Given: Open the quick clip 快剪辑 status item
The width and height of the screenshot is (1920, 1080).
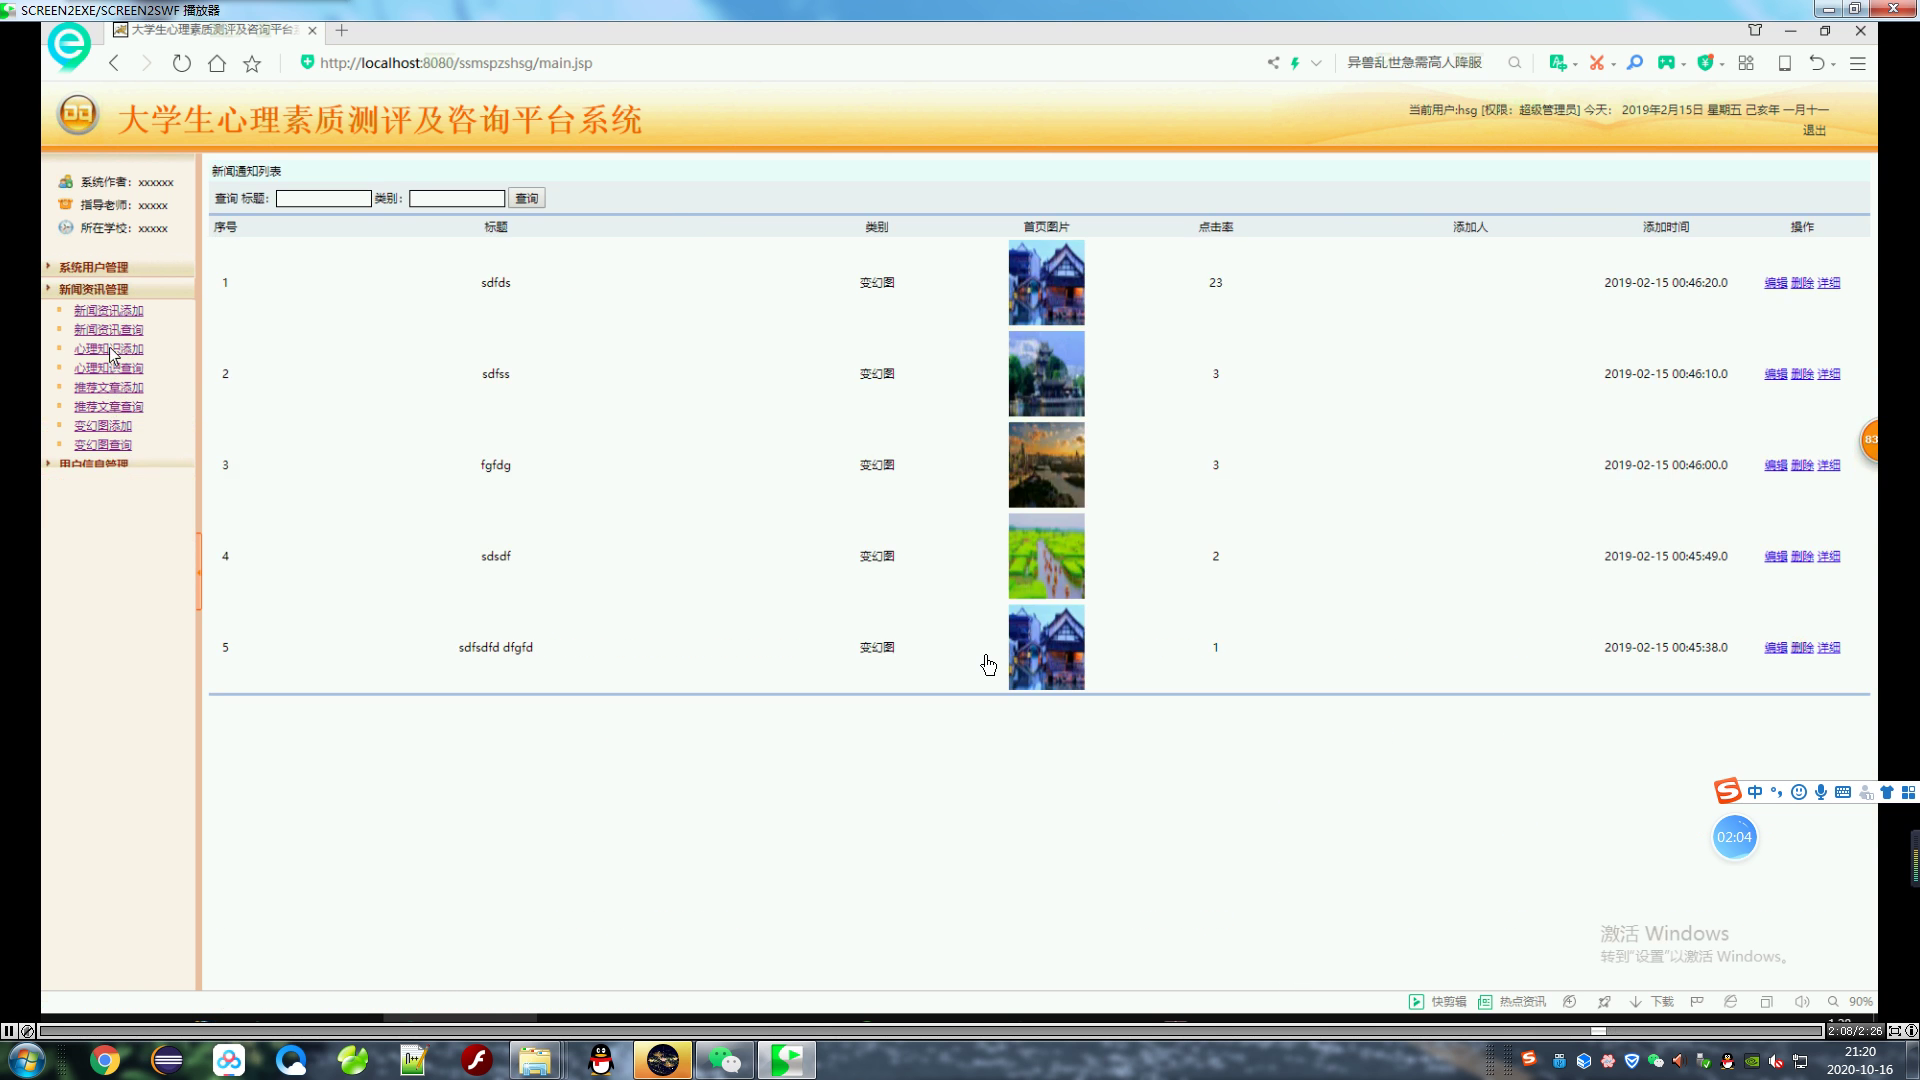Looking at the screenshot, I should coord(1438,1001).
